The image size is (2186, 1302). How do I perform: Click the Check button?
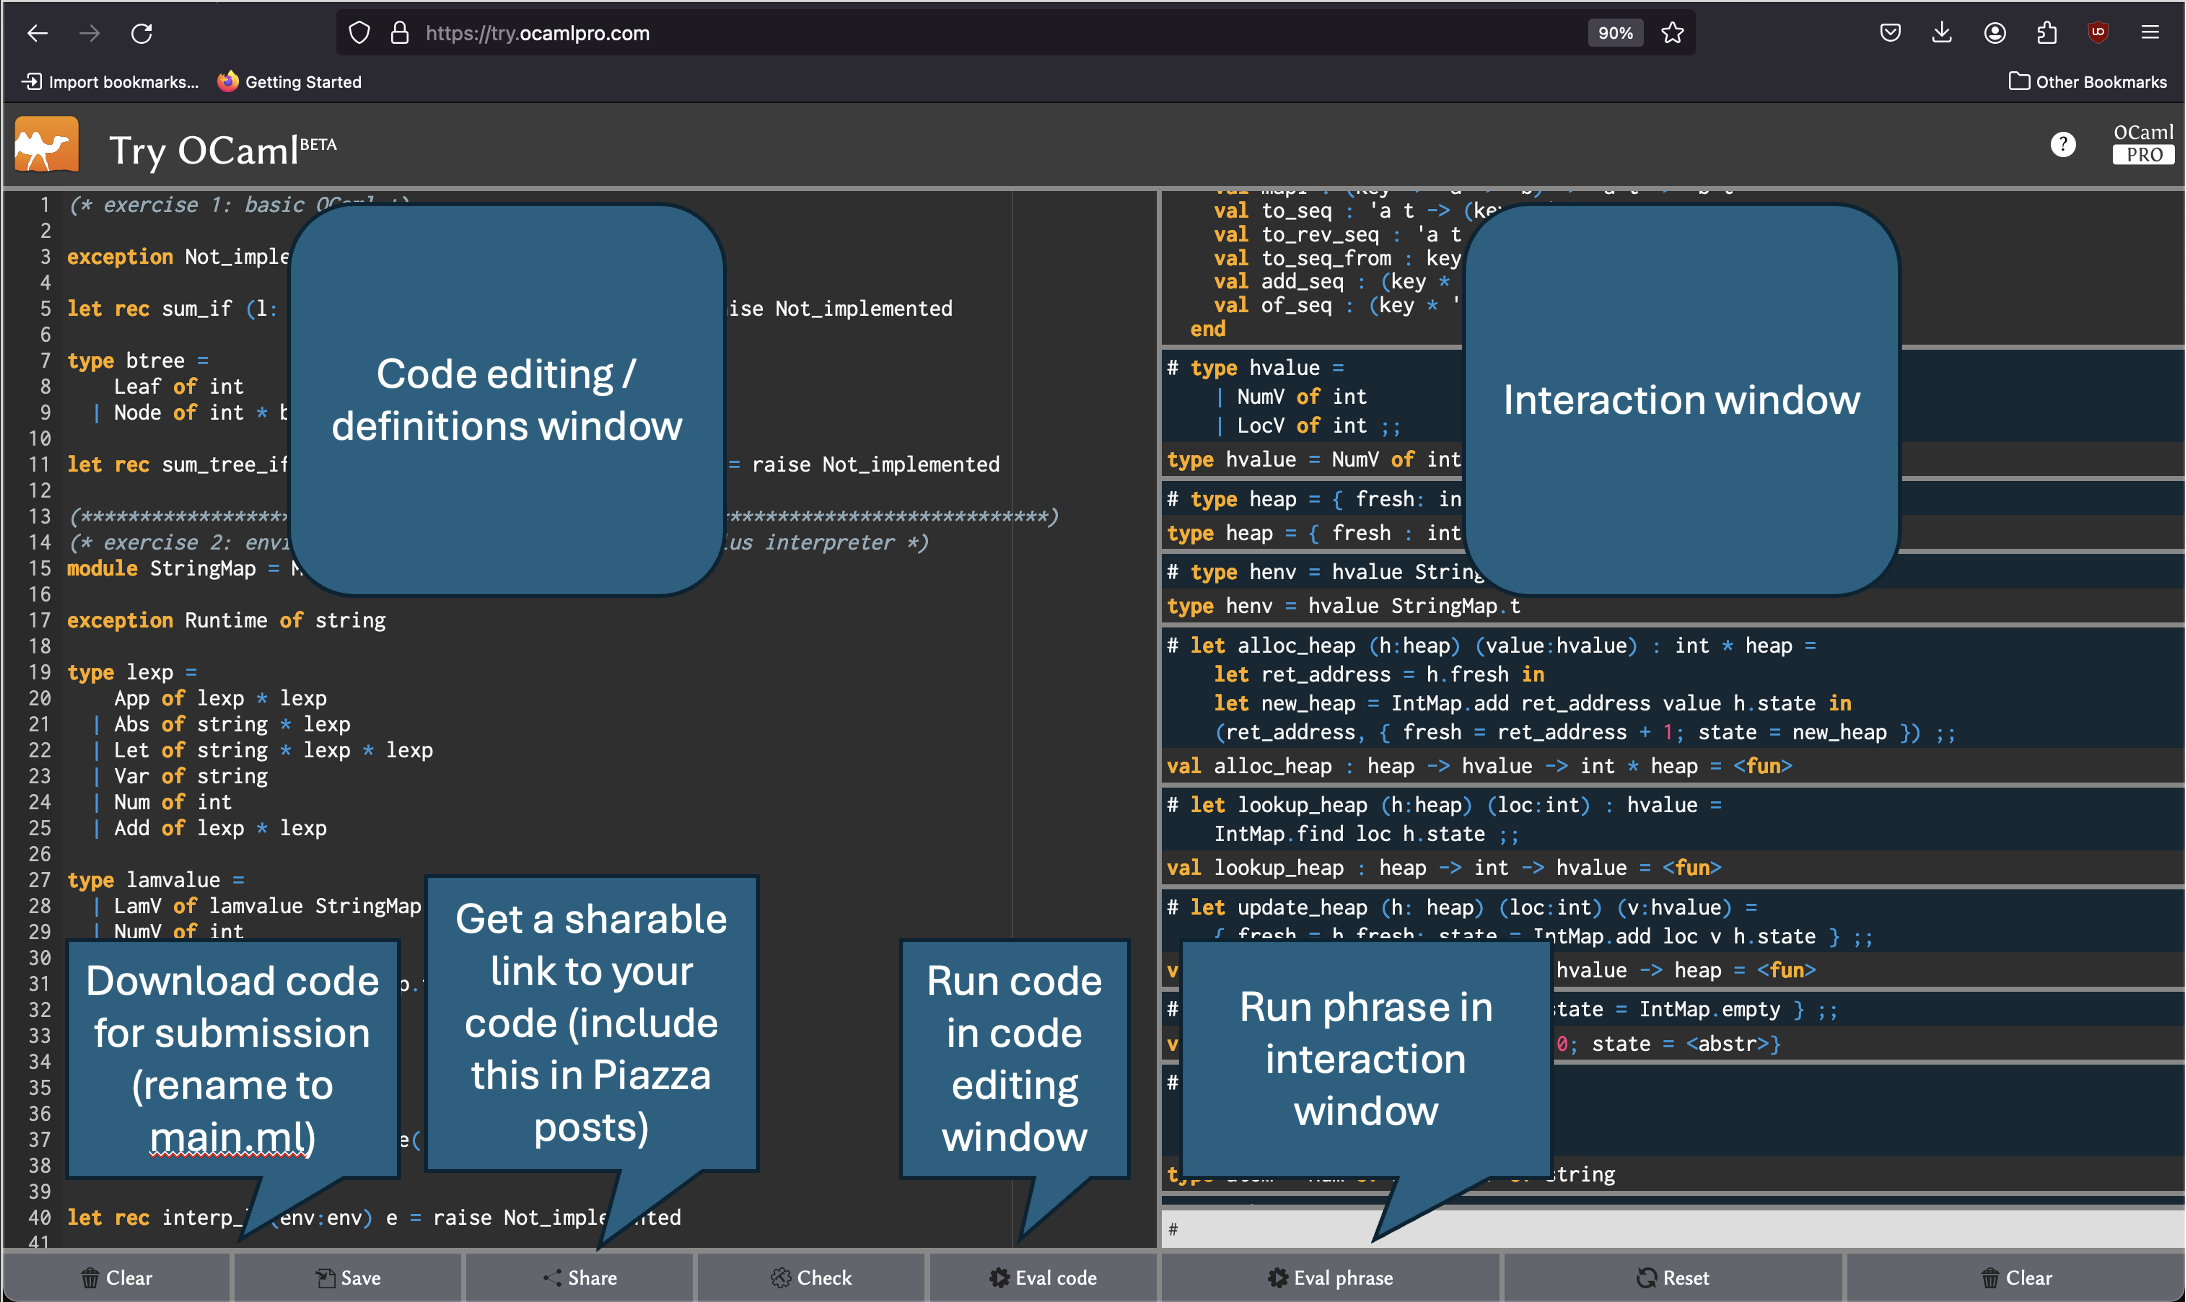click(811, 1278)
